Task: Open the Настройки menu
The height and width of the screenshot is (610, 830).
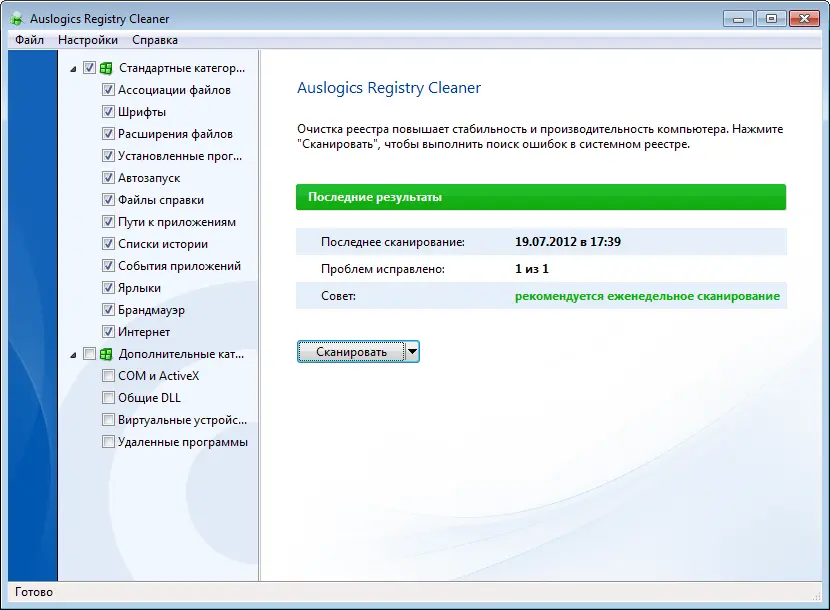Action: pos(88,40)
